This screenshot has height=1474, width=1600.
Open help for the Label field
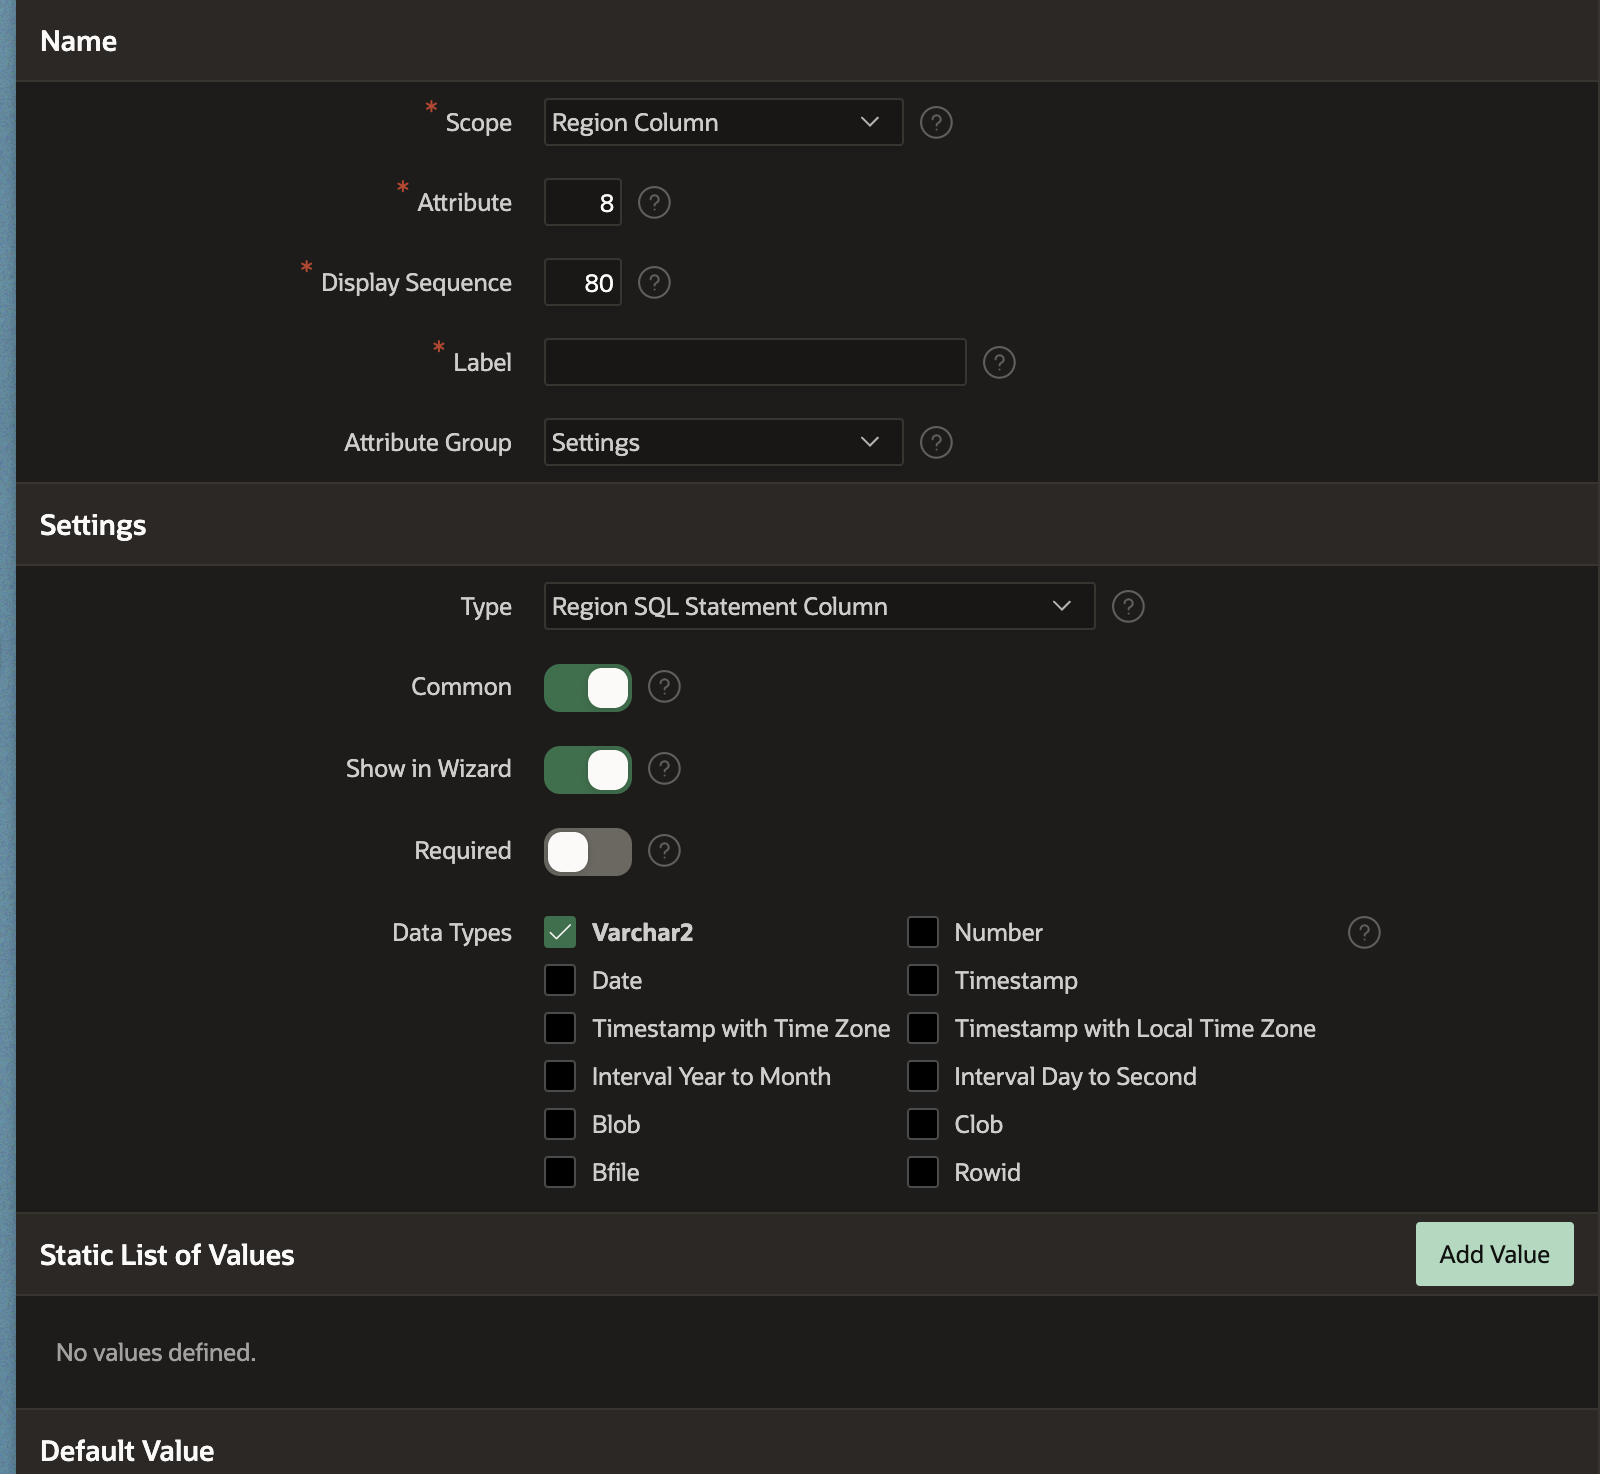[x=999, y=362]
